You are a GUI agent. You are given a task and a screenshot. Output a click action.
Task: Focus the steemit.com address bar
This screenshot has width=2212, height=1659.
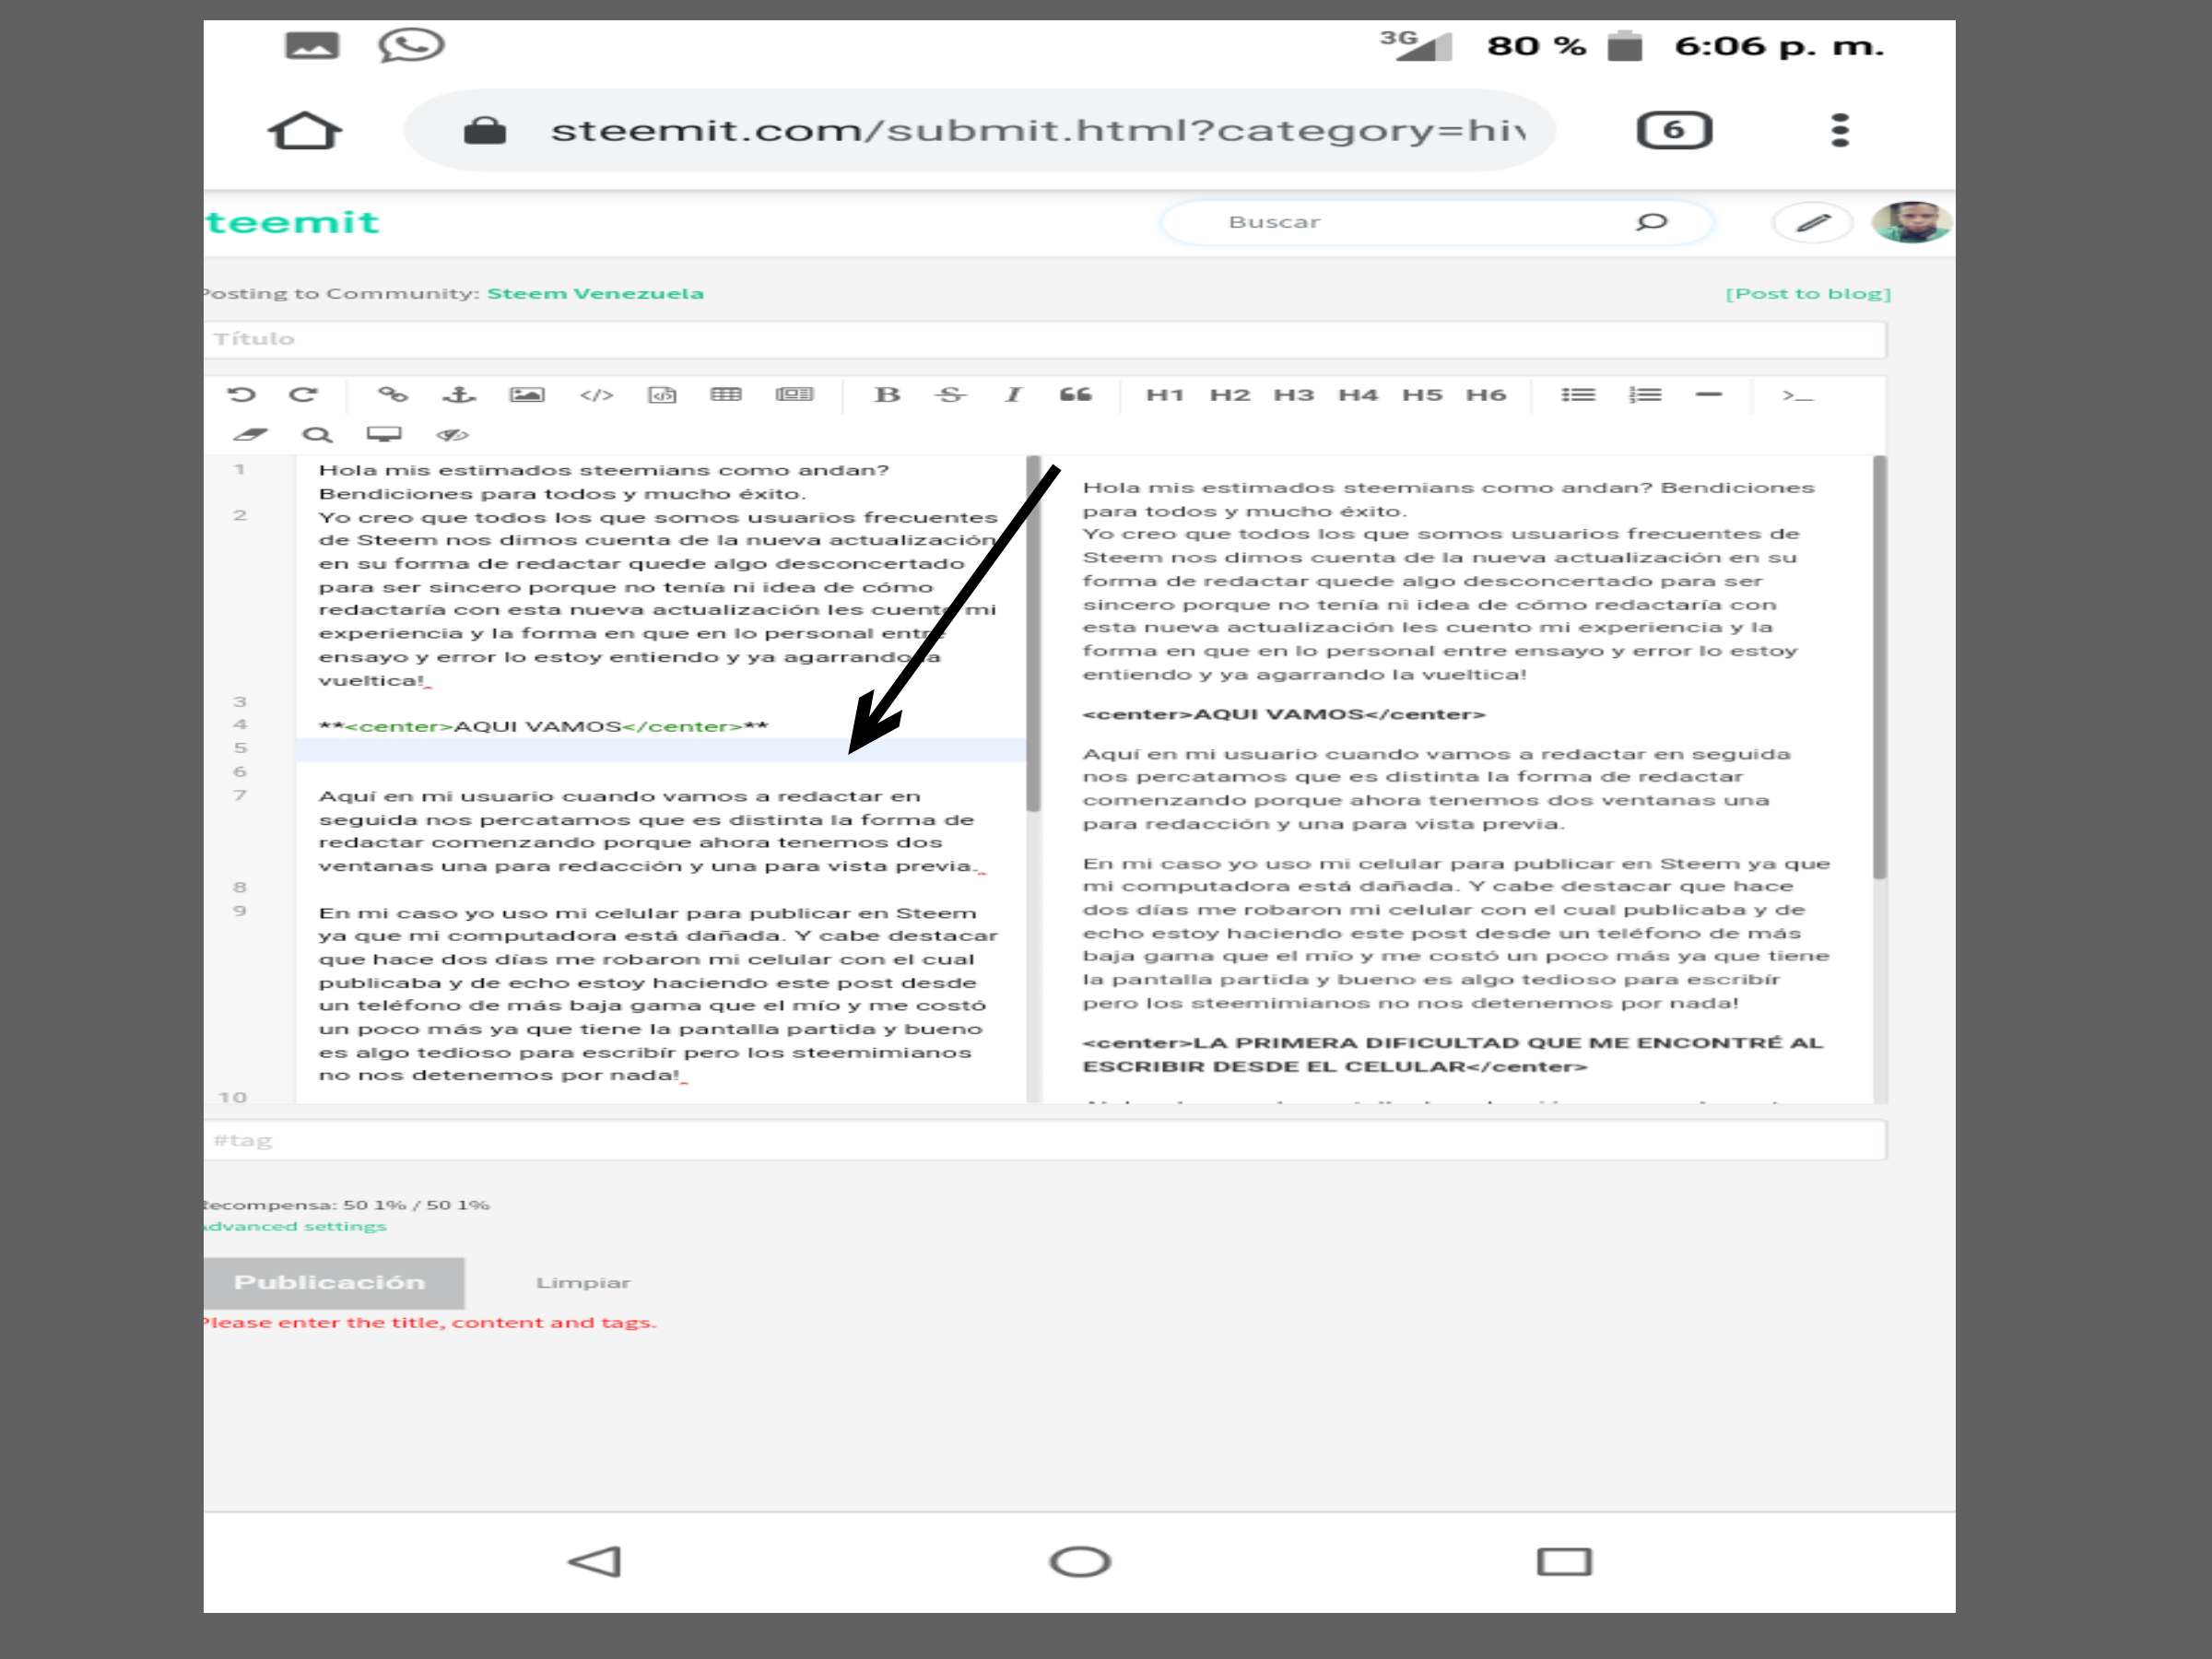[x=980, y=130]
